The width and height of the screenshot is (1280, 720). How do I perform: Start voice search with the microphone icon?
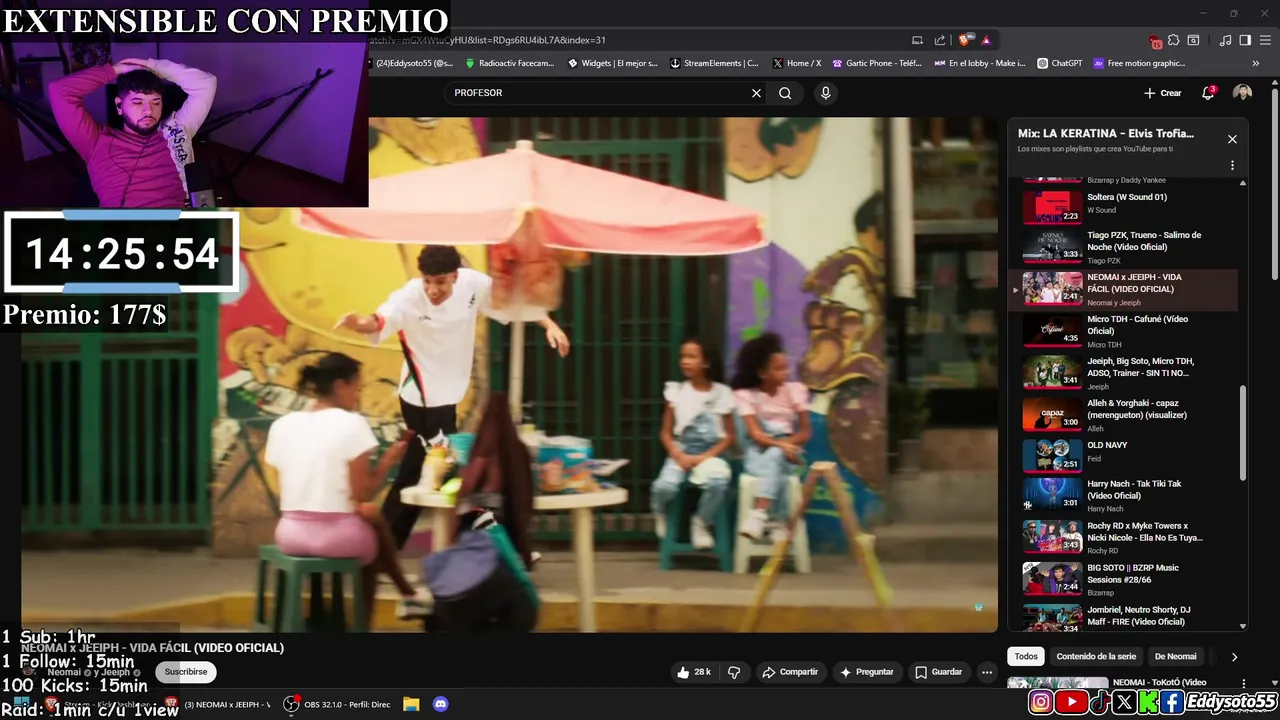(x=825, y=93)
